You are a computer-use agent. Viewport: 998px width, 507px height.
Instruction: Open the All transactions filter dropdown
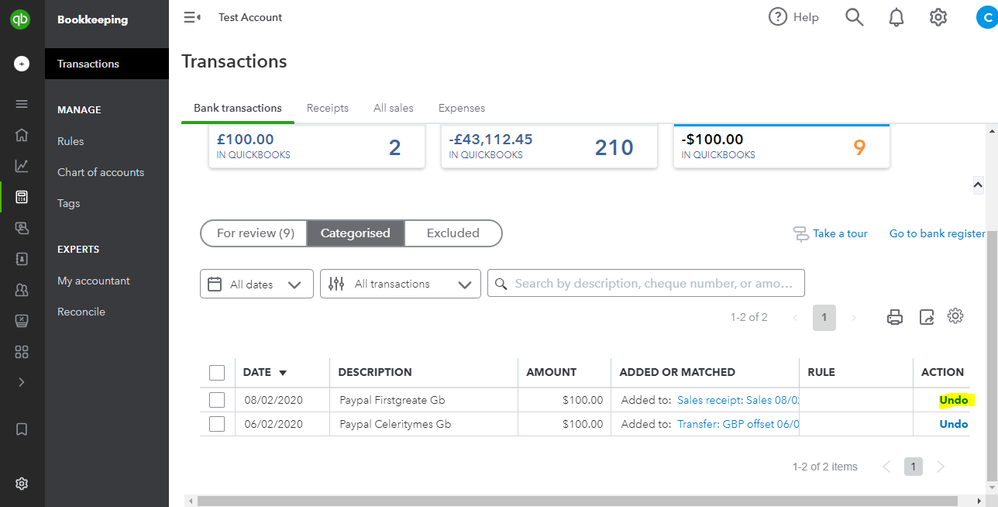(x=400, y=284)
